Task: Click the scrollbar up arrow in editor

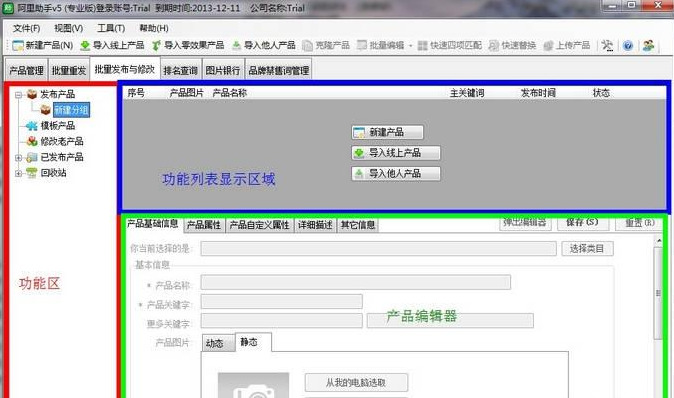Action: [x=659, y=241]
